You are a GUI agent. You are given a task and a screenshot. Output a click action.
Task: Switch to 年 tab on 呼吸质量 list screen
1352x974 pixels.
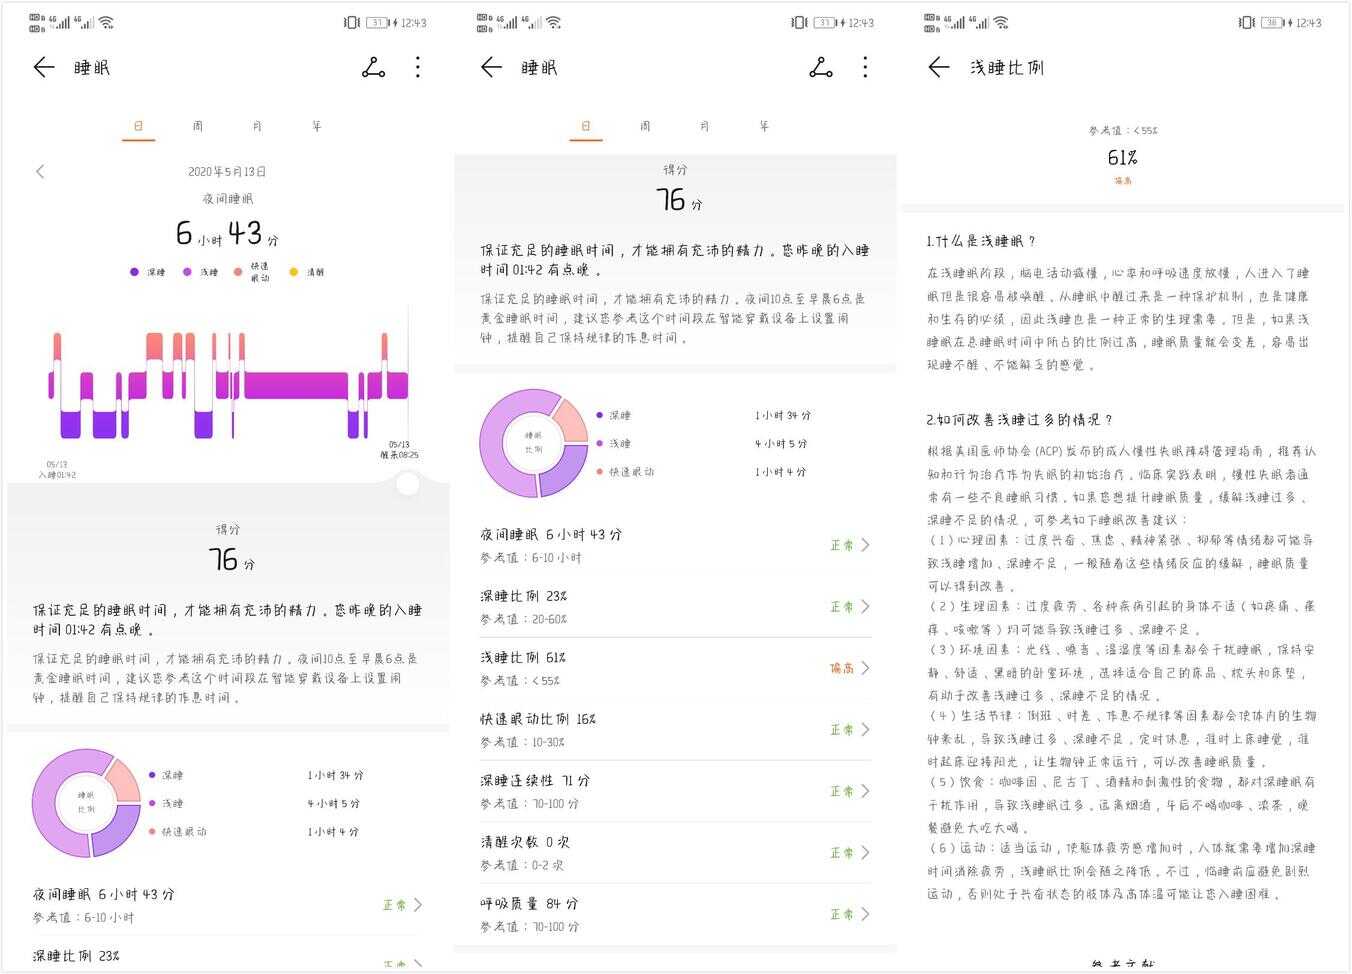point(764,126)
